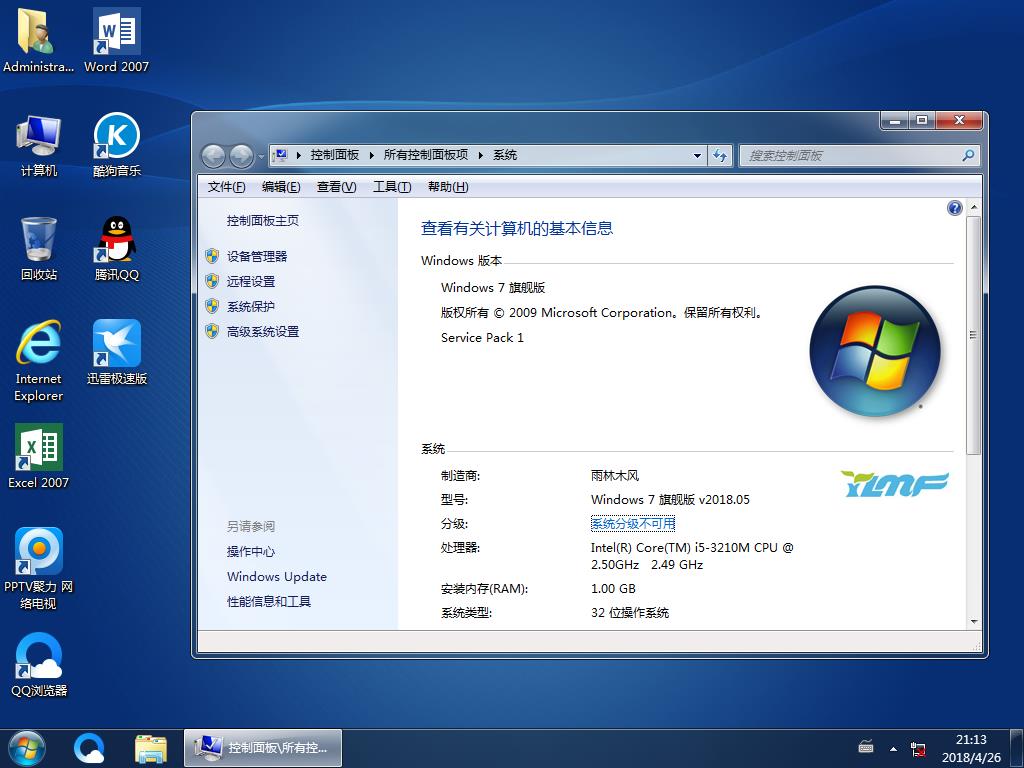1024x768 pixels.
Task: Click the help question mark in System window
Action: click(954, 207)
